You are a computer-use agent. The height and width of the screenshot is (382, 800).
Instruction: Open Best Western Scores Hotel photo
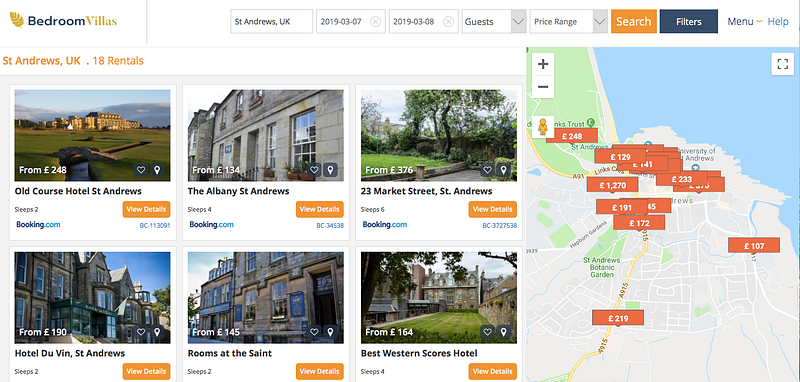[x=439, y=297]
